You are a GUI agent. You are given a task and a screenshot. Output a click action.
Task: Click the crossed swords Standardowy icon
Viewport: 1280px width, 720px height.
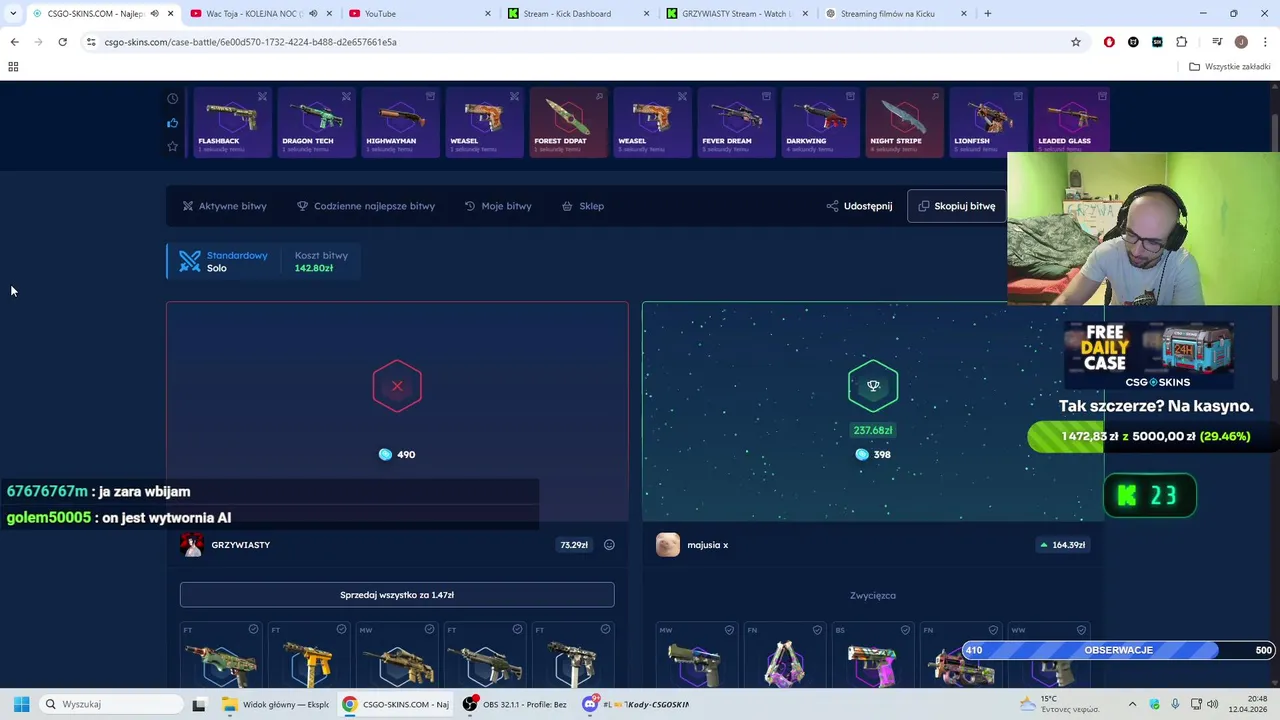pyautogui.click(x=190, y=261)
